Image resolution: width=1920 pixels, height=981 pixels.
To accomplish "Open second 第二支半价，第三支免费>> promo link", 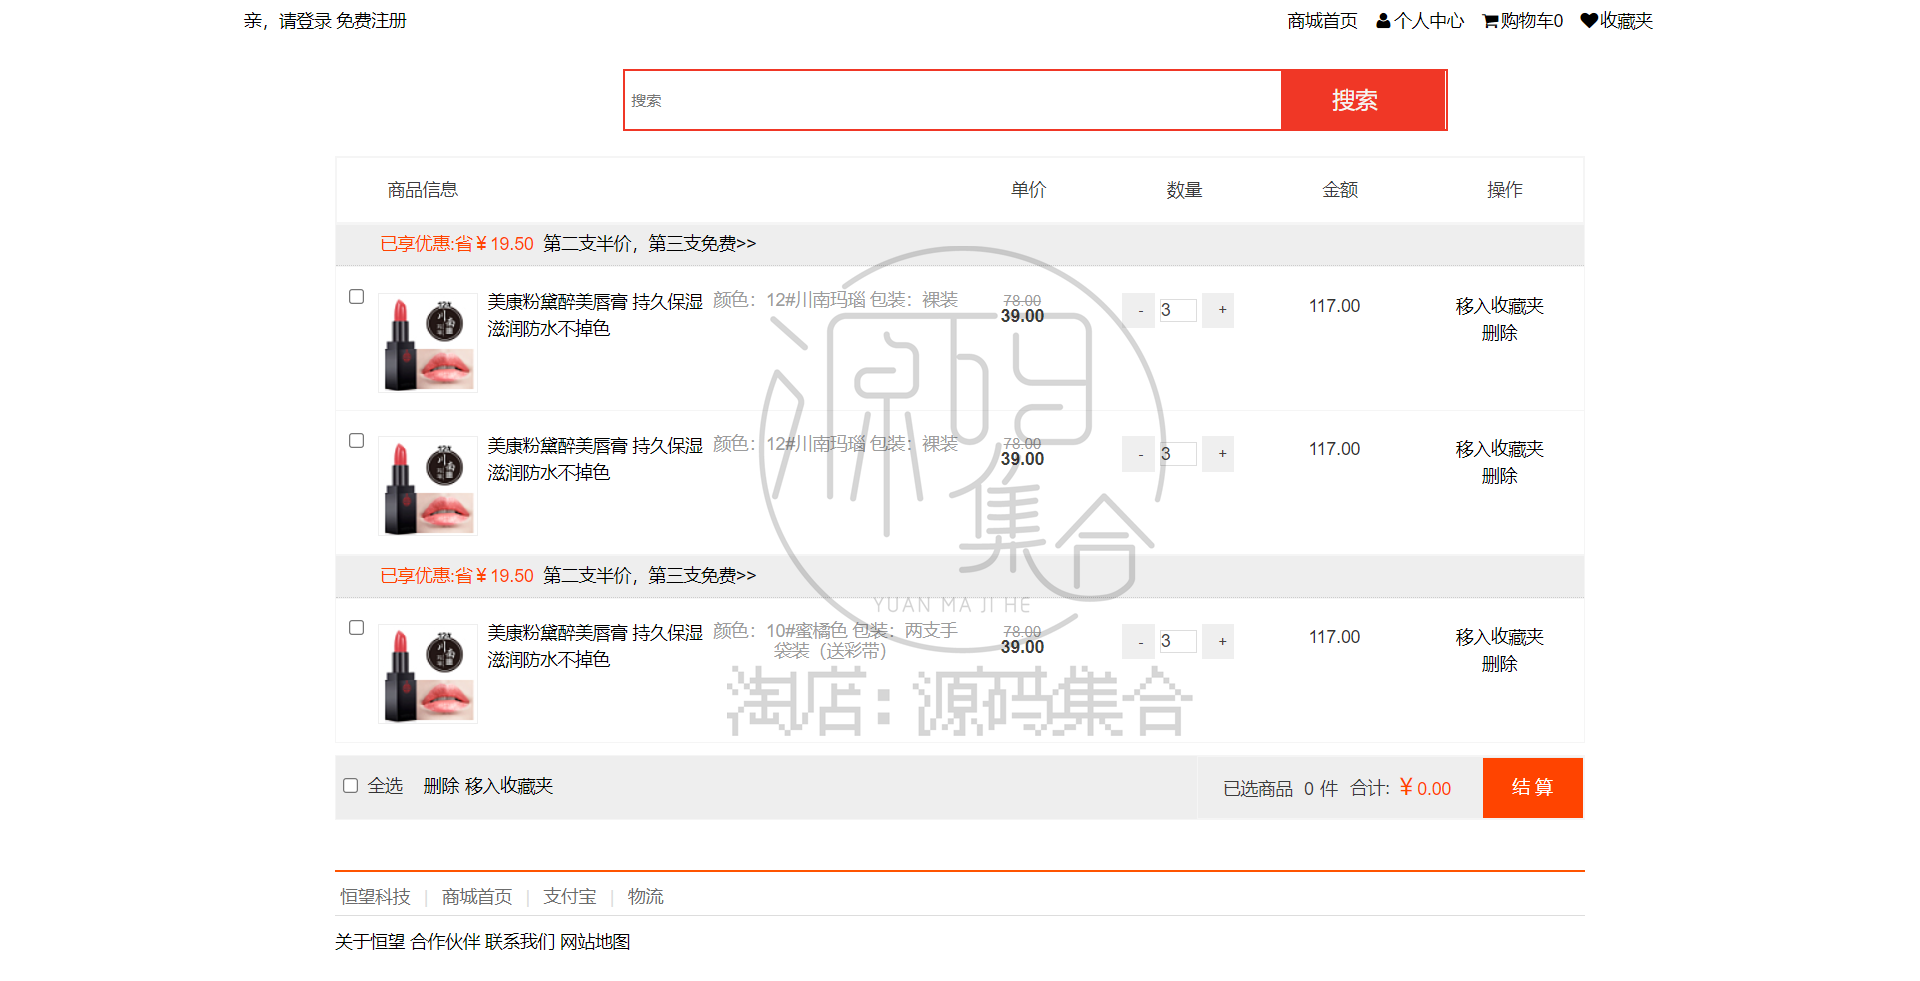I will 649,576.
